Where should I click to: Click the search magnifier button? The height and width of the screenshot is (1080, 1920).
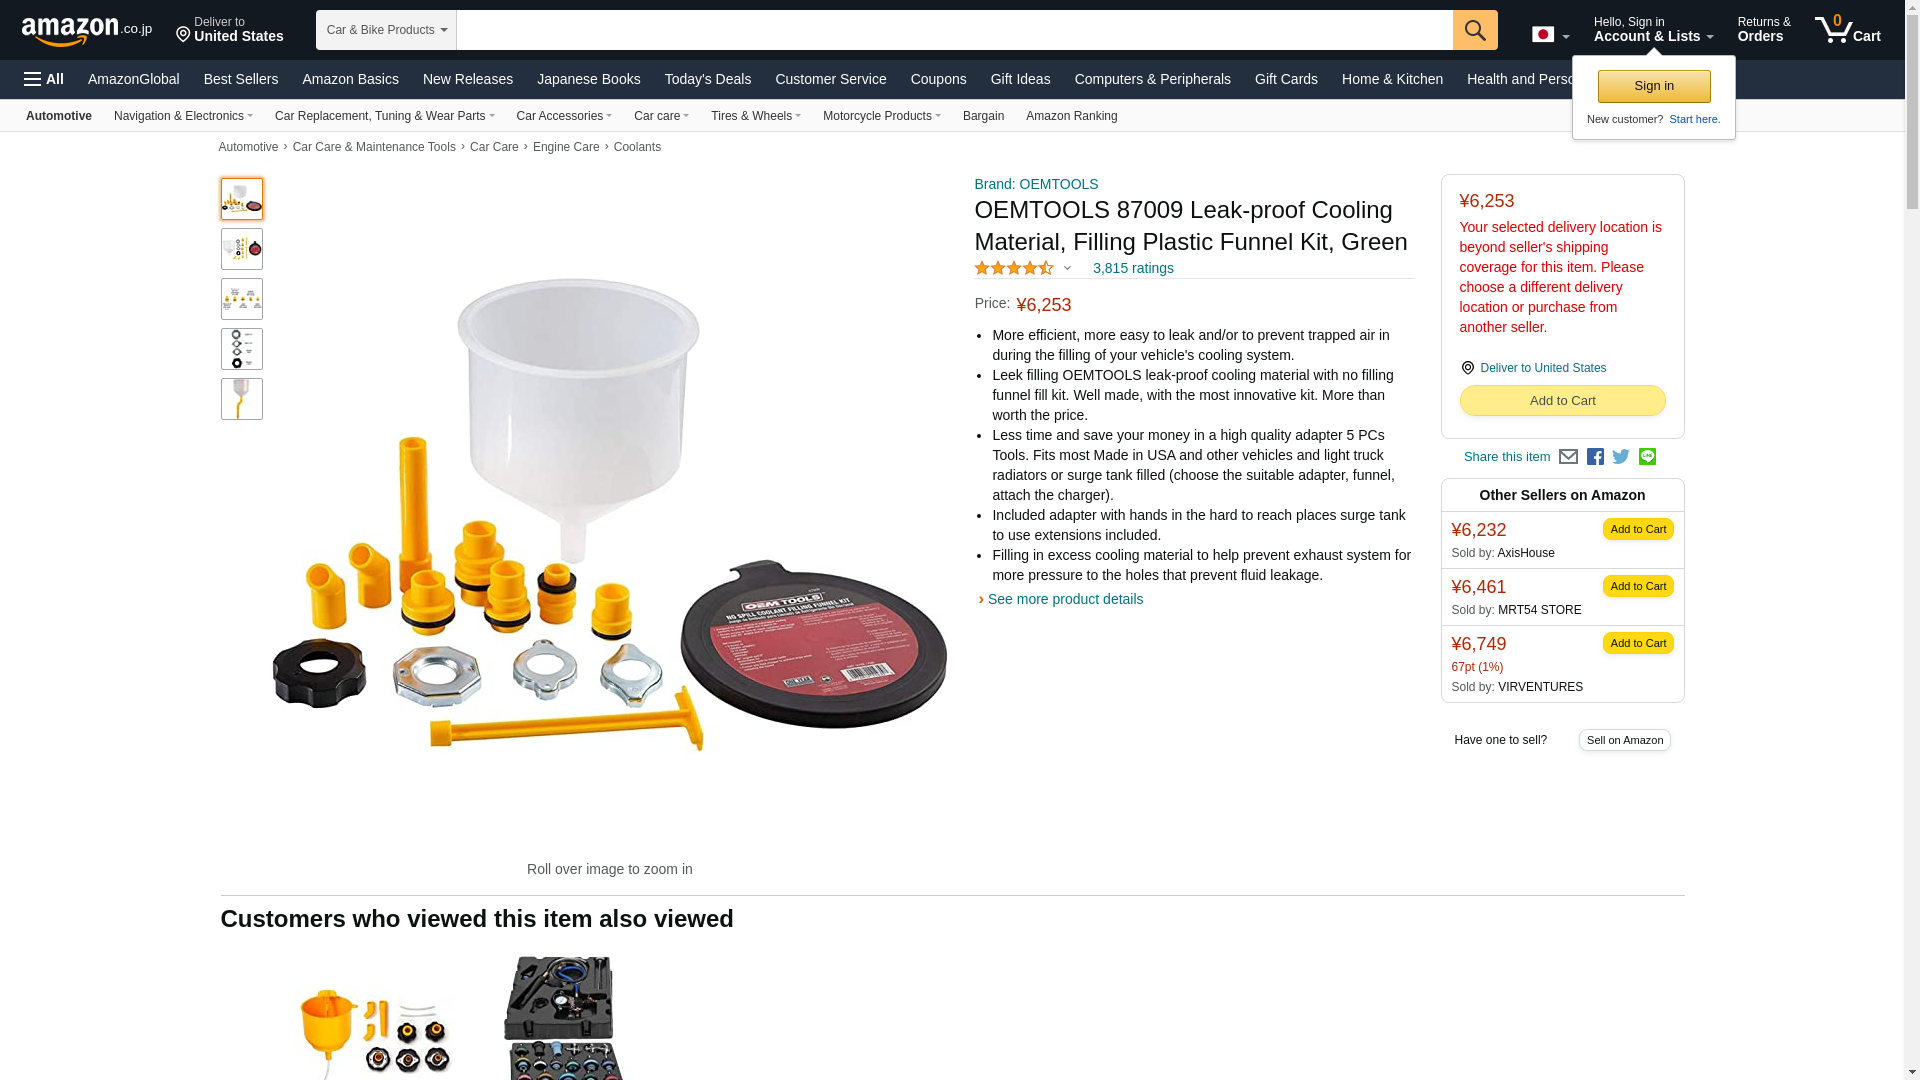pos(1475,30)
